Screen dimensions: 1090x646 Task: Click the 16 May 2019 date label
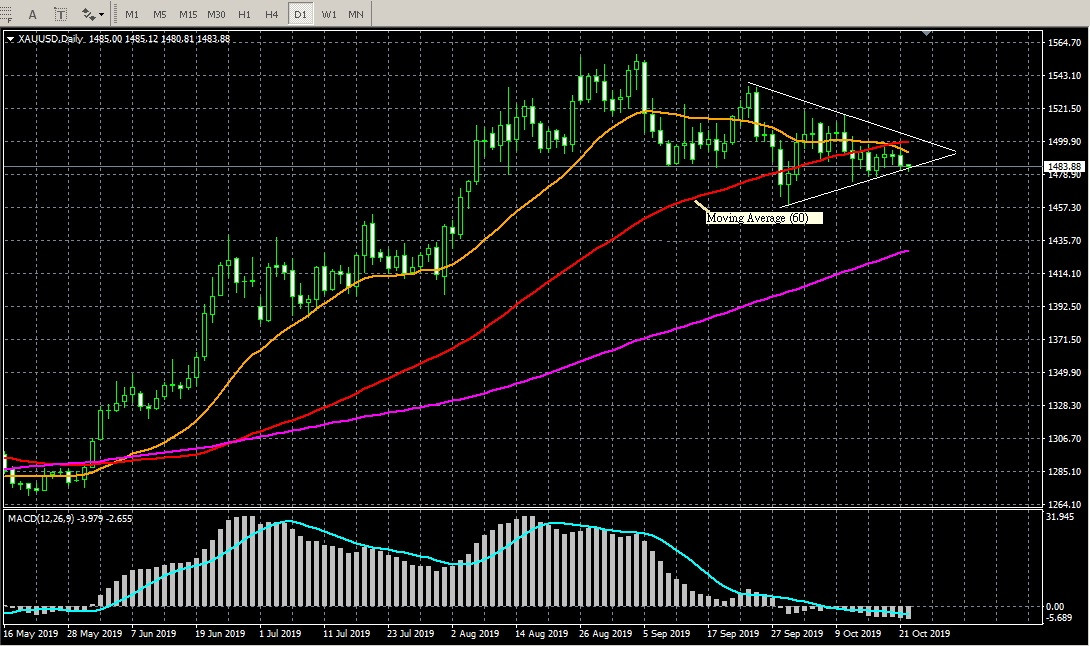pos(31,633)
